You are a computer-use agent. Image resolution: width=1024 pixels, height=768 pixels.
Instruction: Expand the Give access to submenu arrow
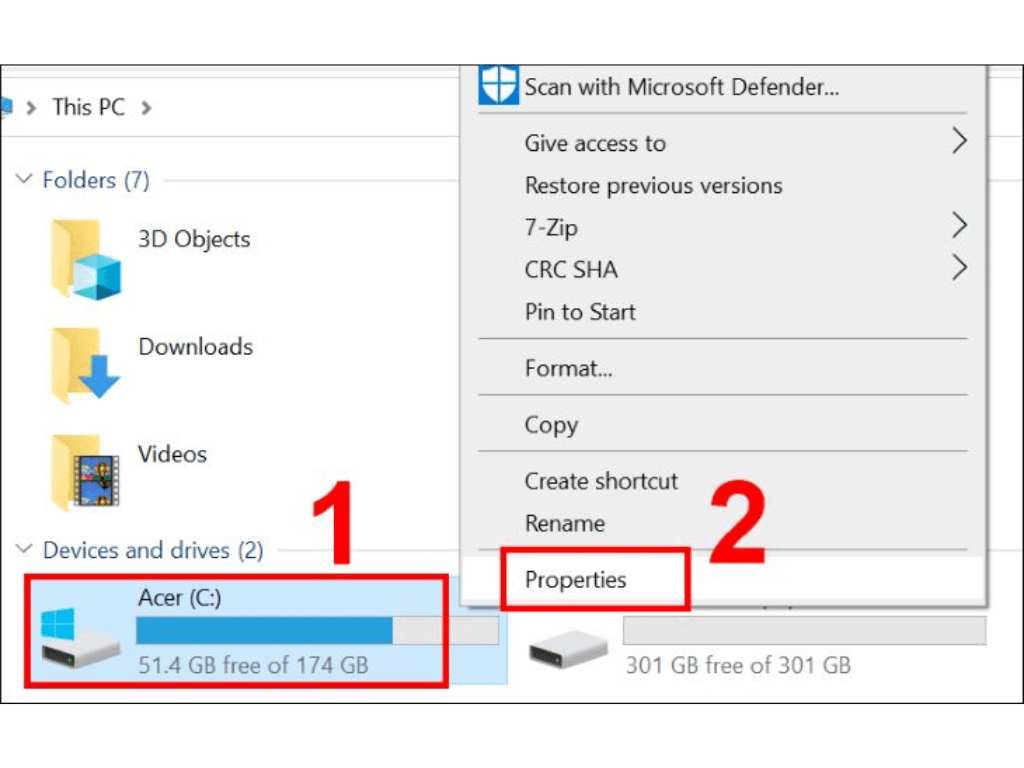[959, 142]
